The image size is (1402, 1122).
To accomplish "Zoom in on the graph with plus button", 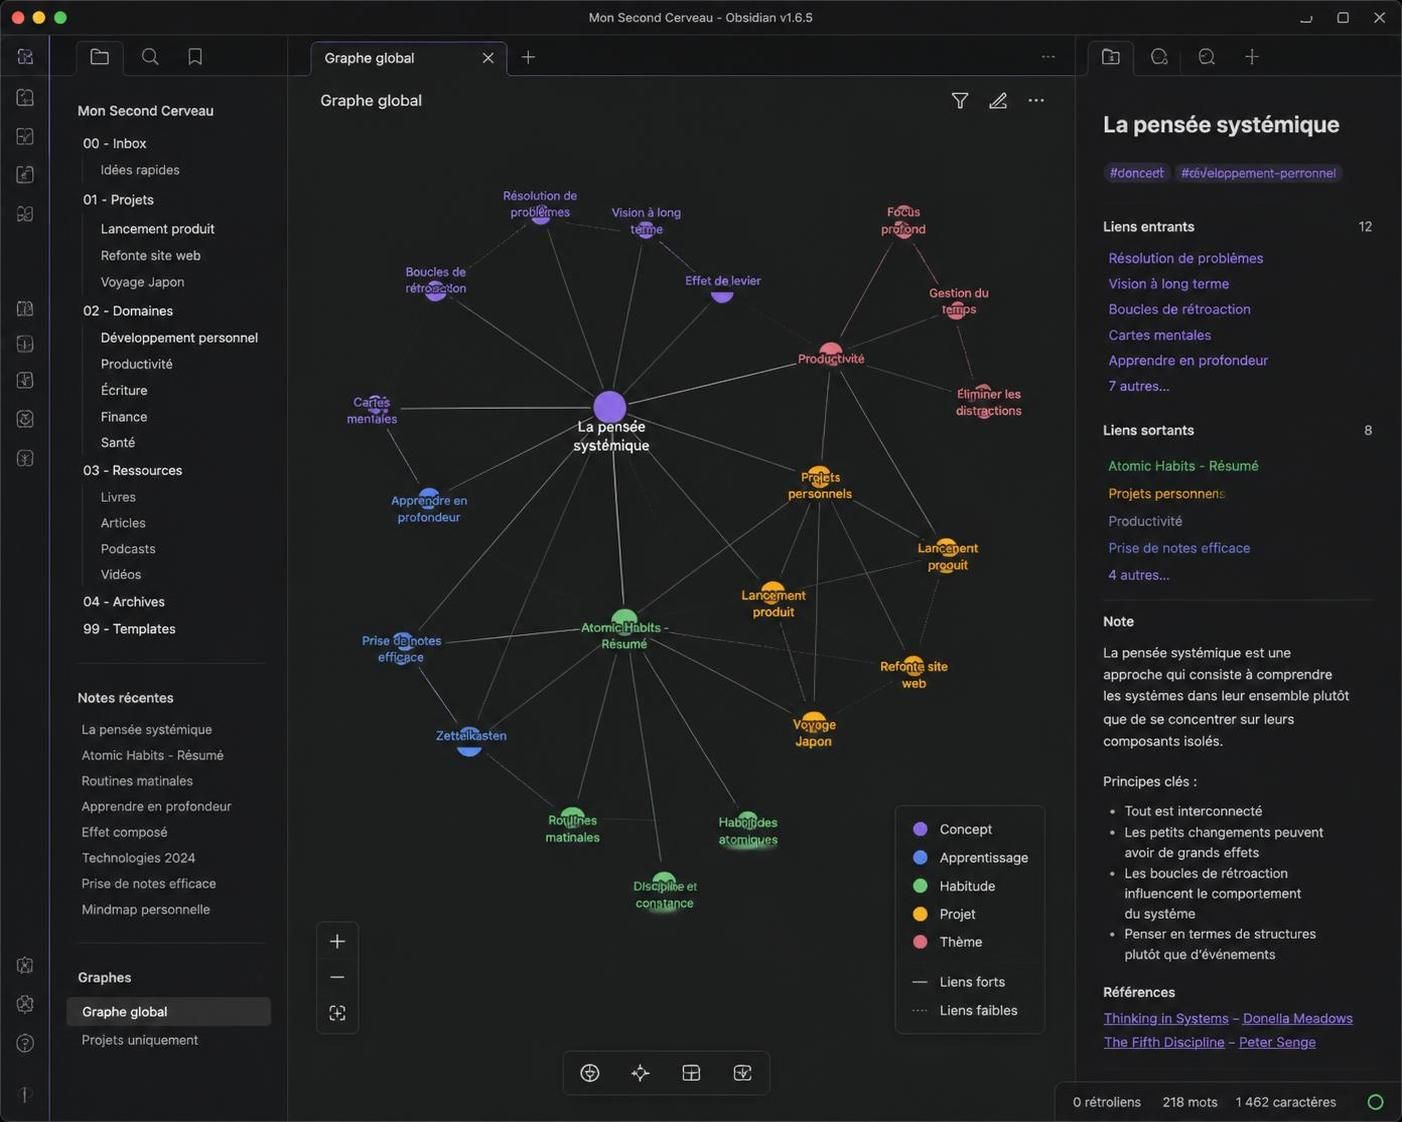I will pos(337,941).
